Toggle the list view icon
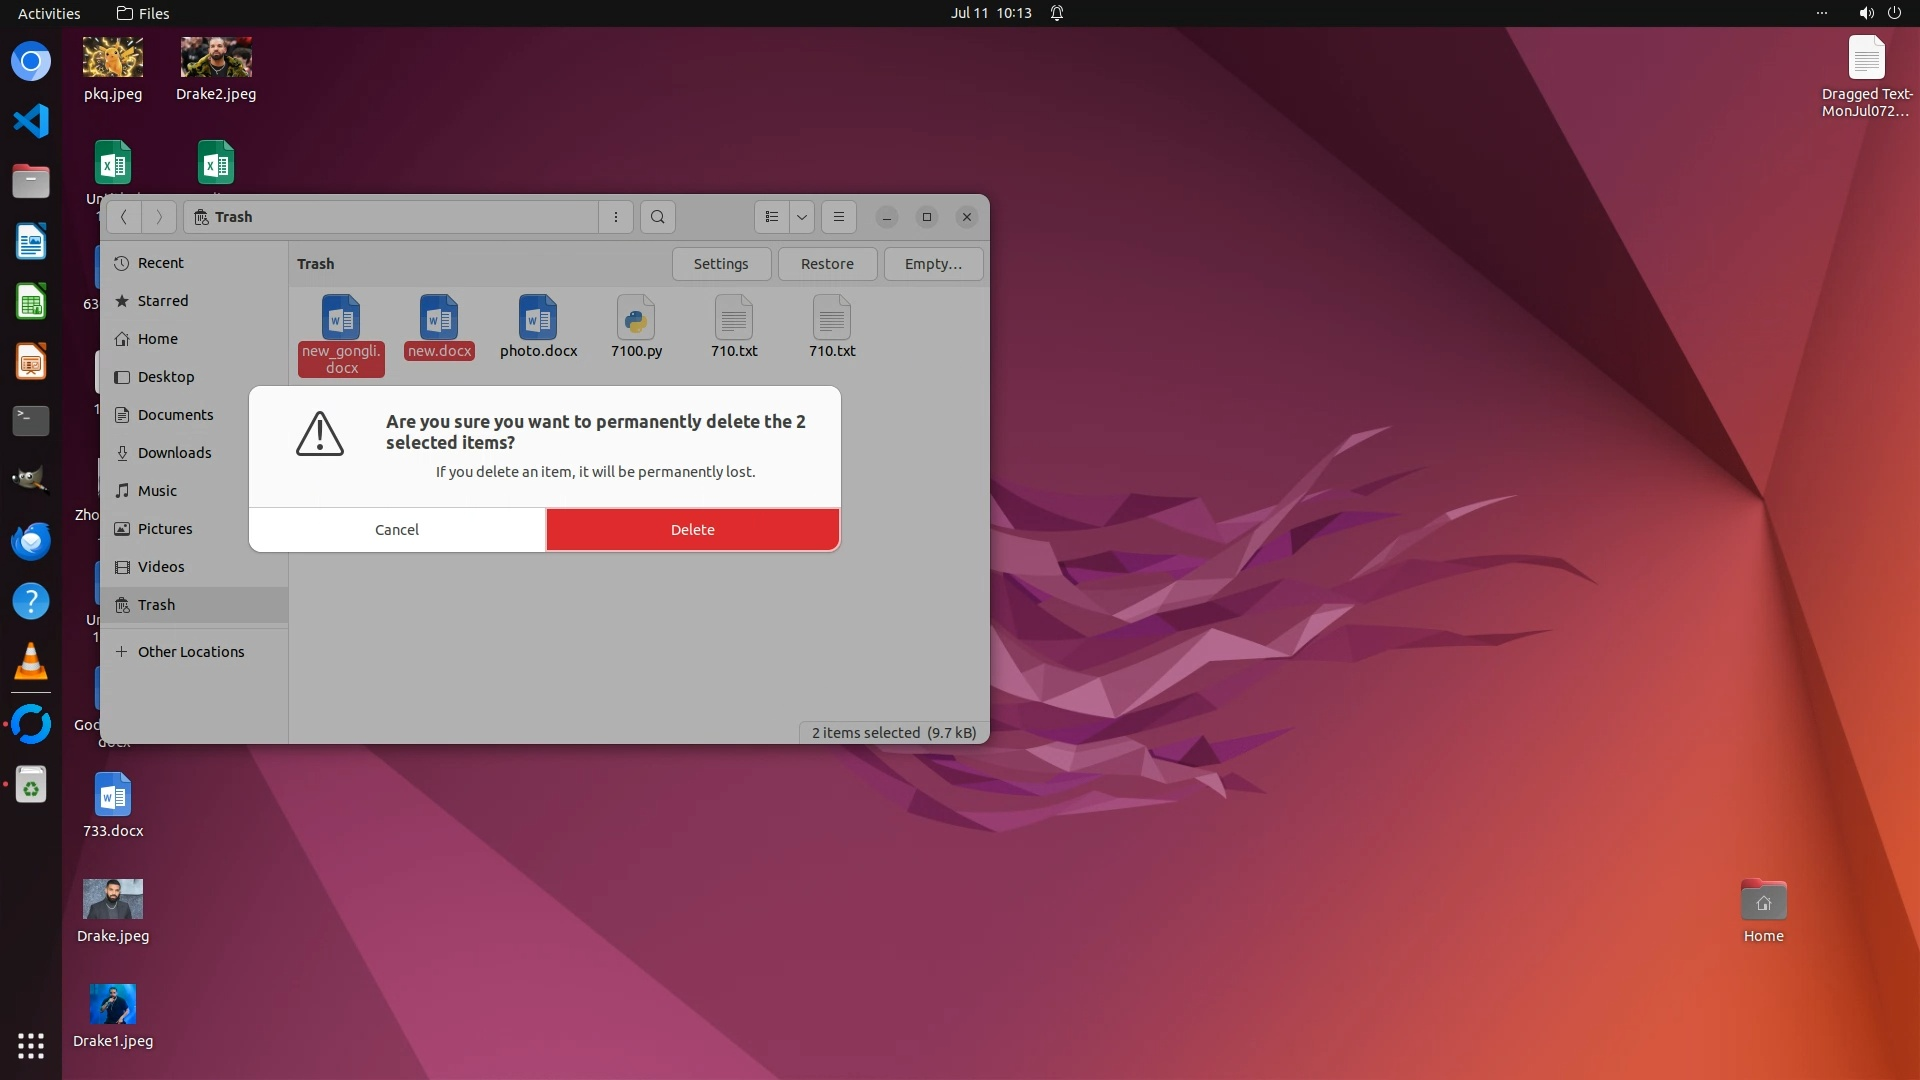This screenshot has width=1920, height=1080. click(x=771, y=217)
